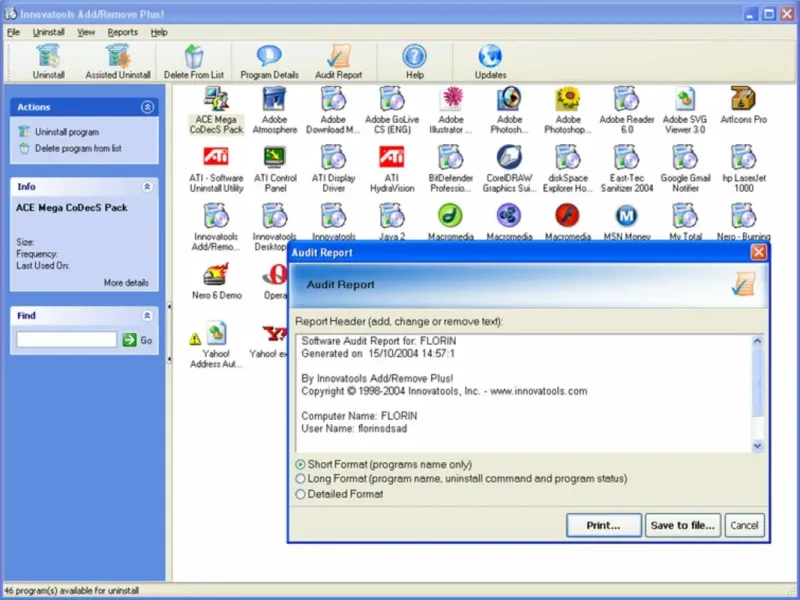The height and width of the screenshot is (600, 800).
Task: Click inside the Report Header text area
Action: click(524, 393)
